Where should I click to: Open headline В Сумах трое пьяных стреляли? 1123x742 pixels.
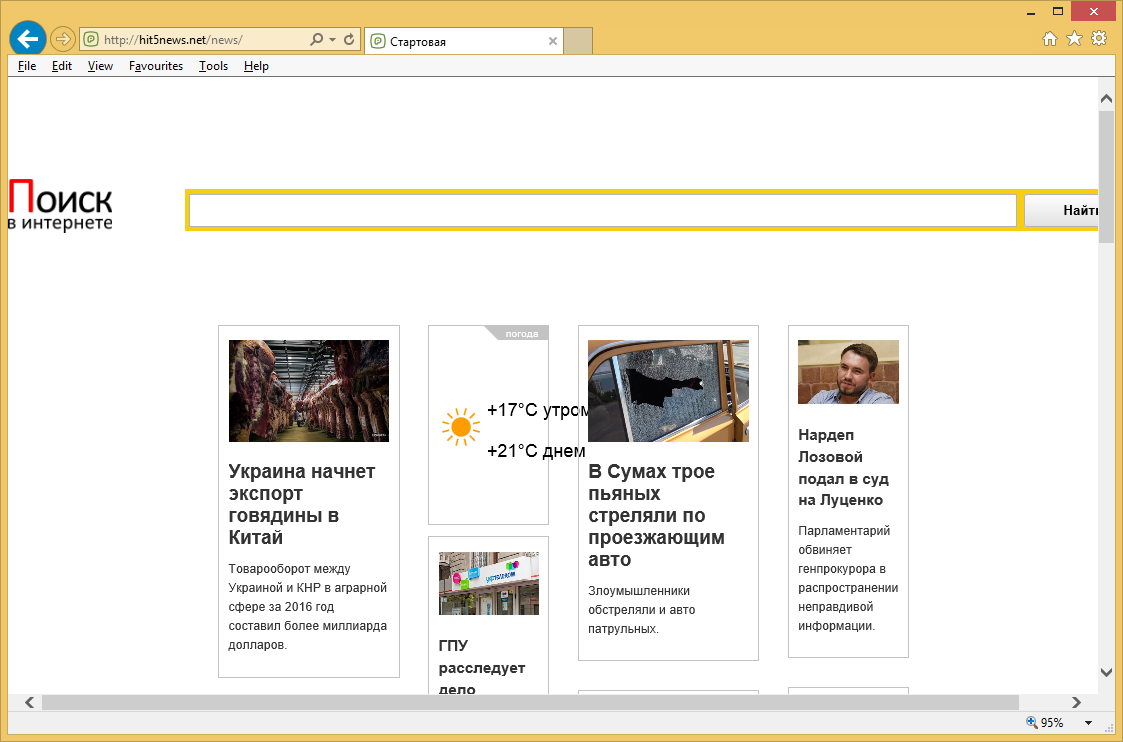coord(656,515)
